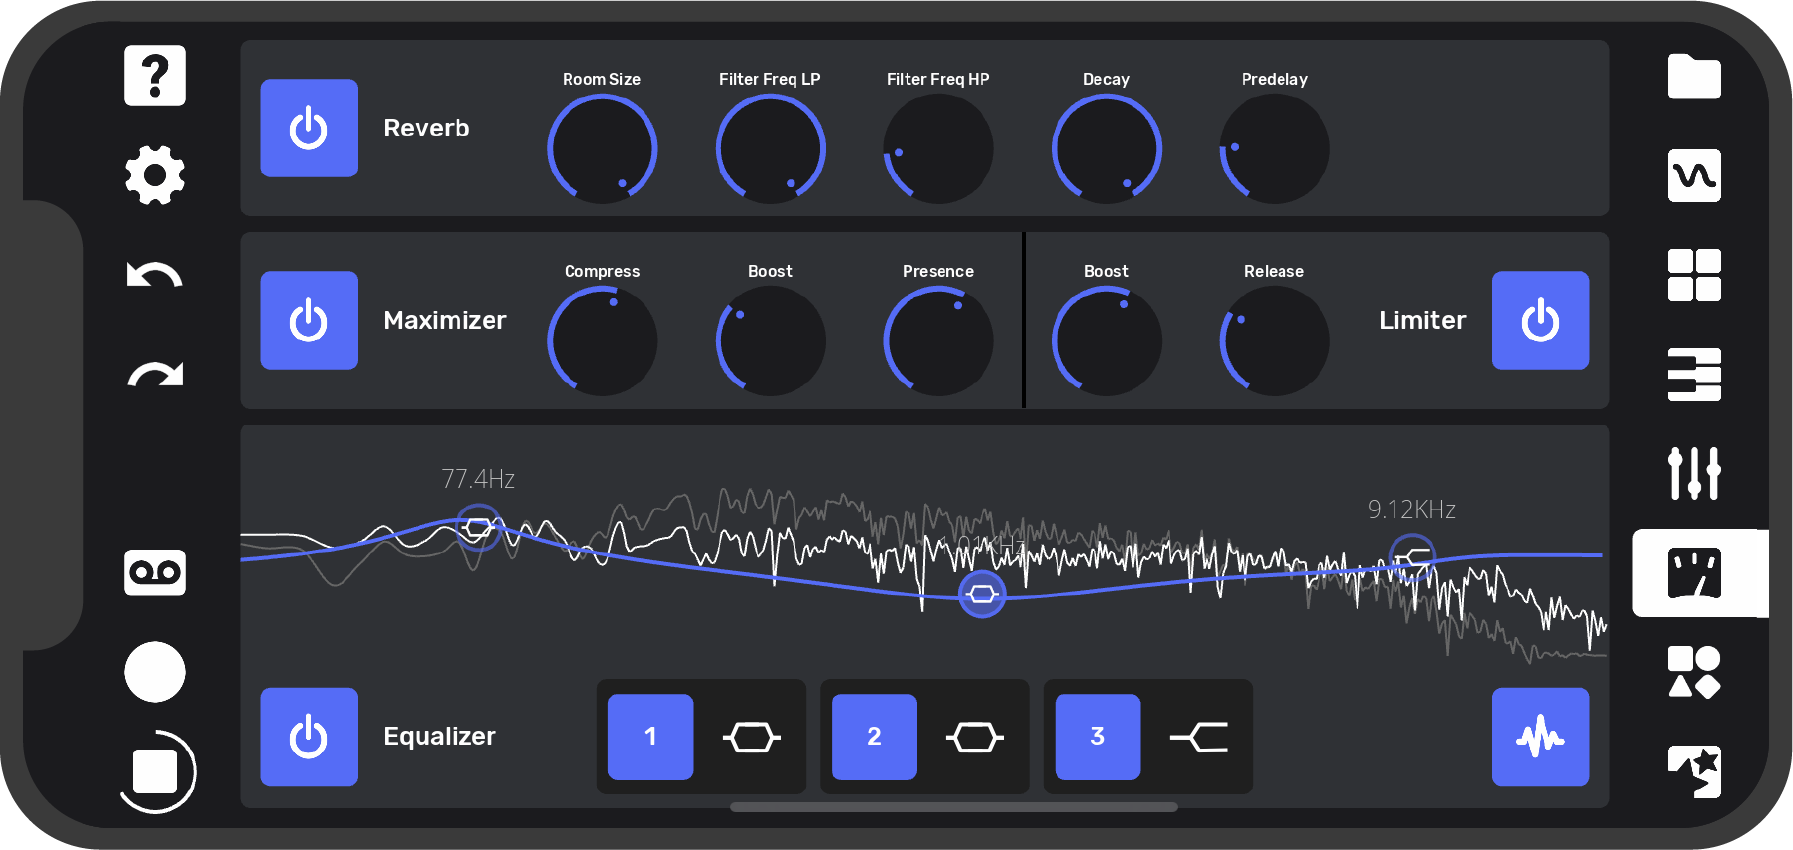Click the undo arrow icon

click(x=155, y=275)
